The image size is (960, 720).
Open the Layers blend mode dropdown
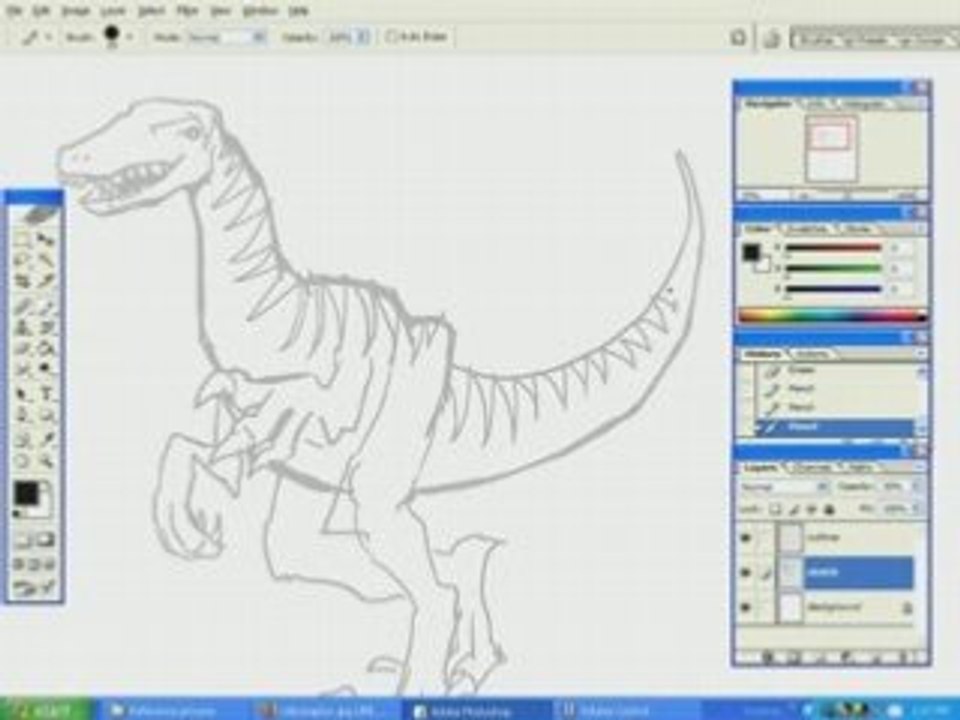(822, 487)
